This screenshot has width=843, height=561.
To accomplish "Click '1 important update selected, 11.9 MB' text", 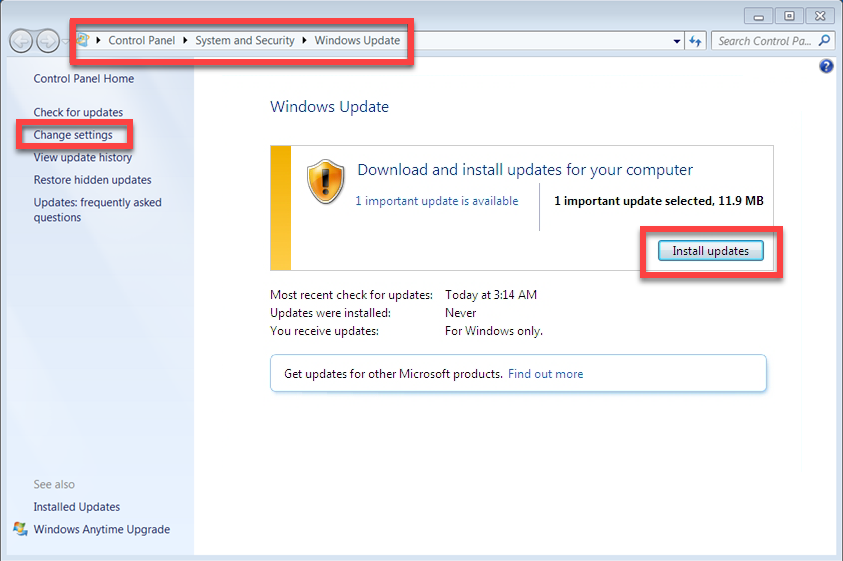I will (x=659, y=201).
